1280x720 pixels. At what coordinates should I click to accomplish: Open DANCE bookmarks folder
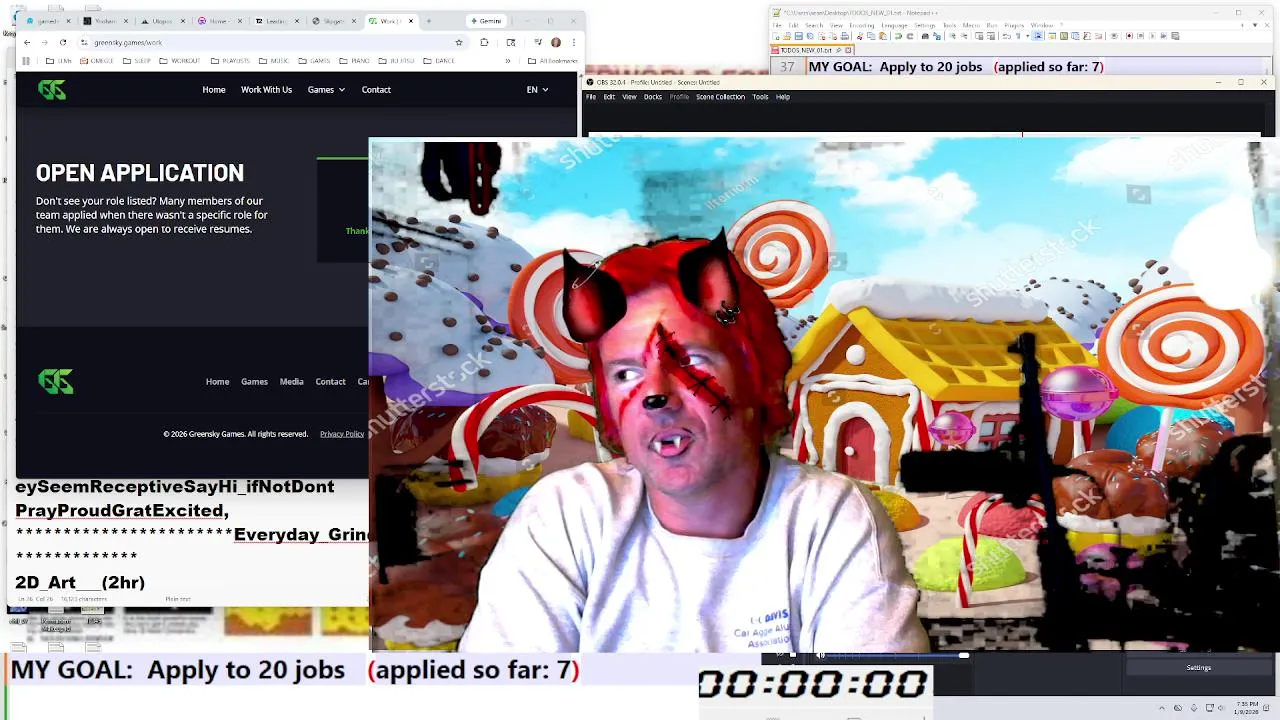pyautogui.click(x=439, y=61)
